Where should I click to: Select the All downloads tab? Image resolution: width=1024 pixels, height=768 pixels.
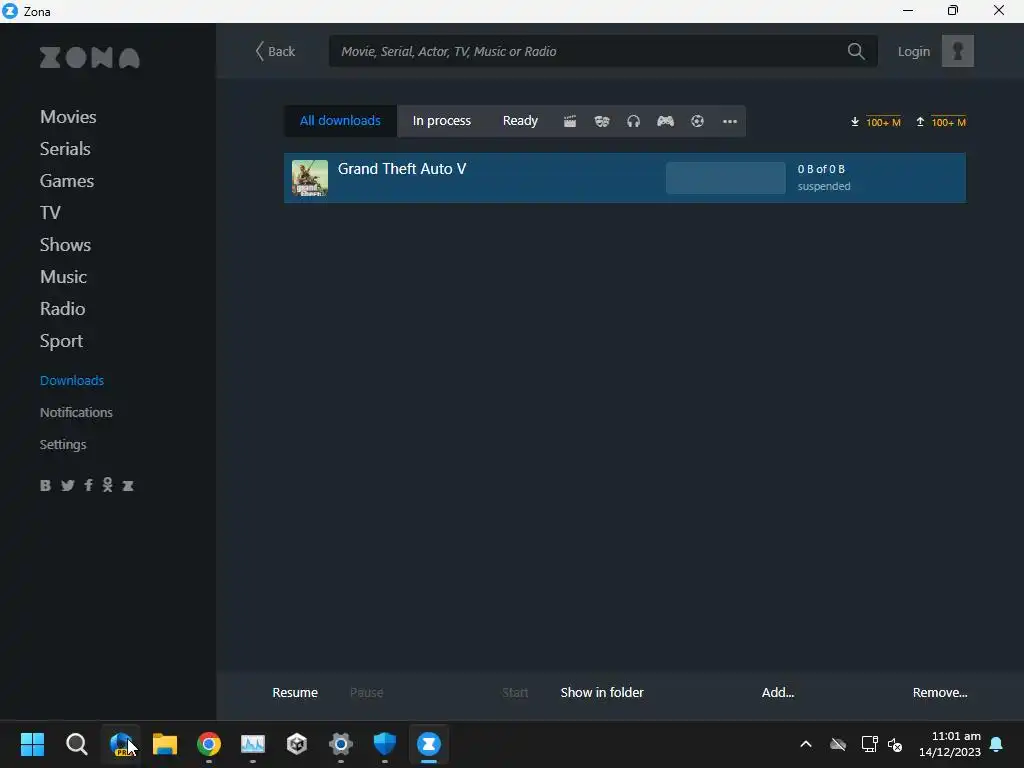(340, 121)
